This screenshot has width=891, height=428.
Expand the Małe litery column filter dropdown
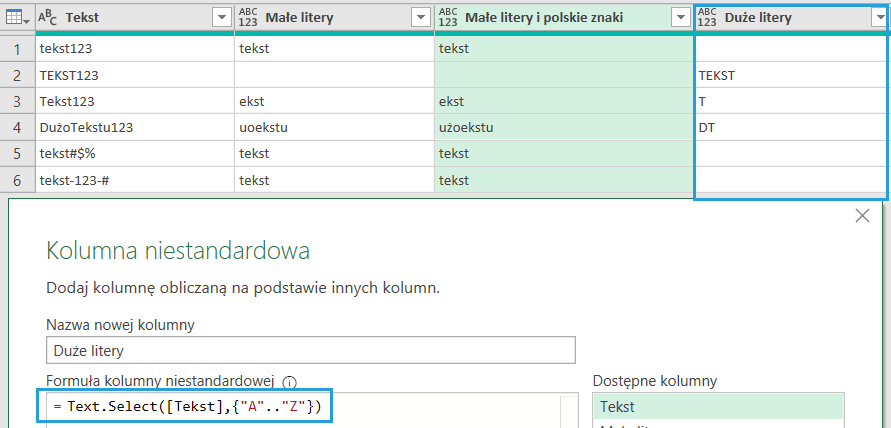pos(421,18)
